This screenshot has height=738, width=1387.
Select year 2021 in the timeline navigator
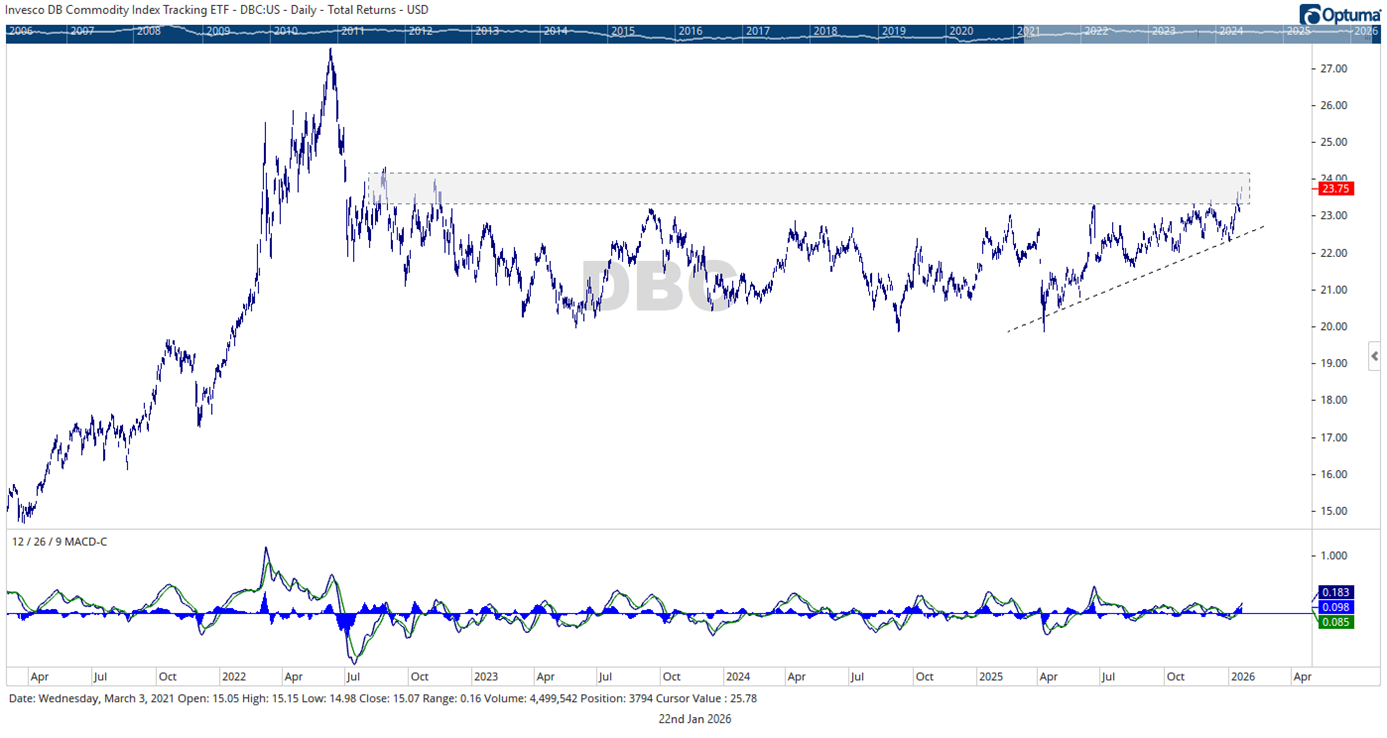pos(1030,31)
